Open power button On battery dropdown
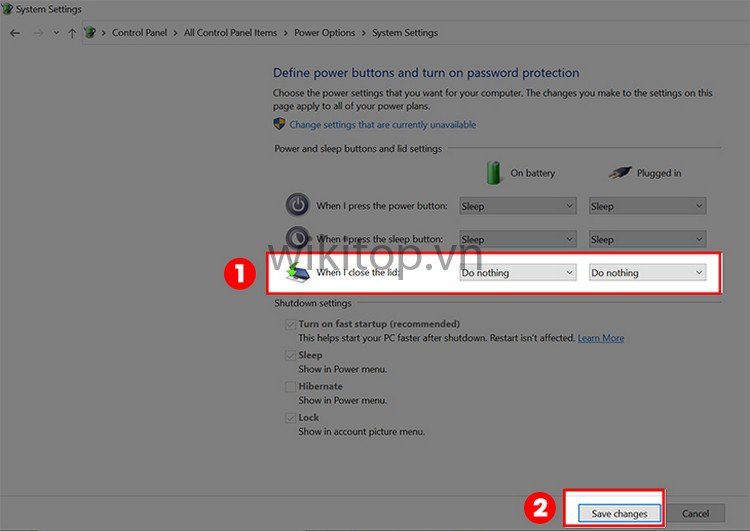This screenshot has height=531, width=750. pyautogui.click(x=517, y=206)
